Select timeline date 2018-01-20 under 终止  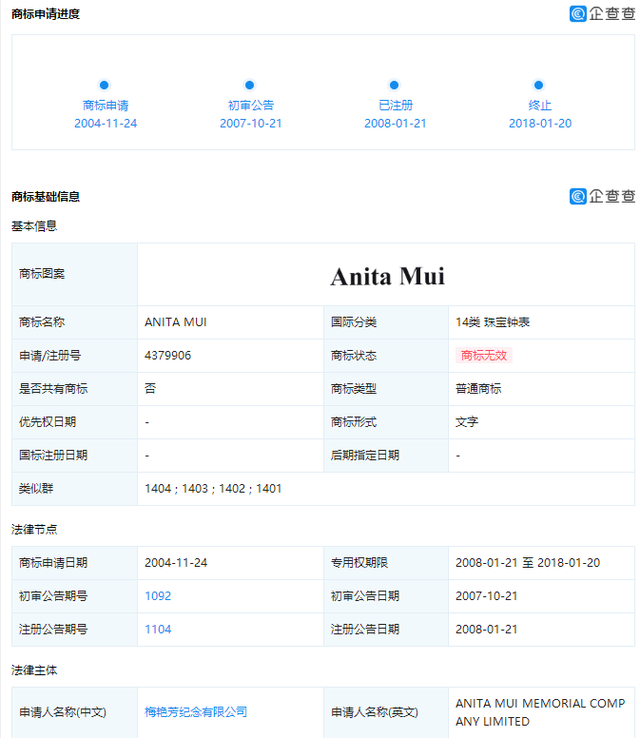[540, 123]
